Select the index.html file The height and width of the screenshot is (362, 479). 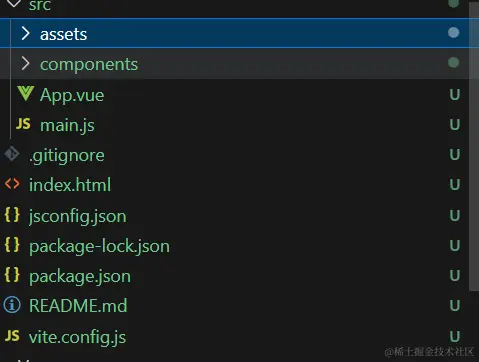pyautogui.click(x=70, y=185)
